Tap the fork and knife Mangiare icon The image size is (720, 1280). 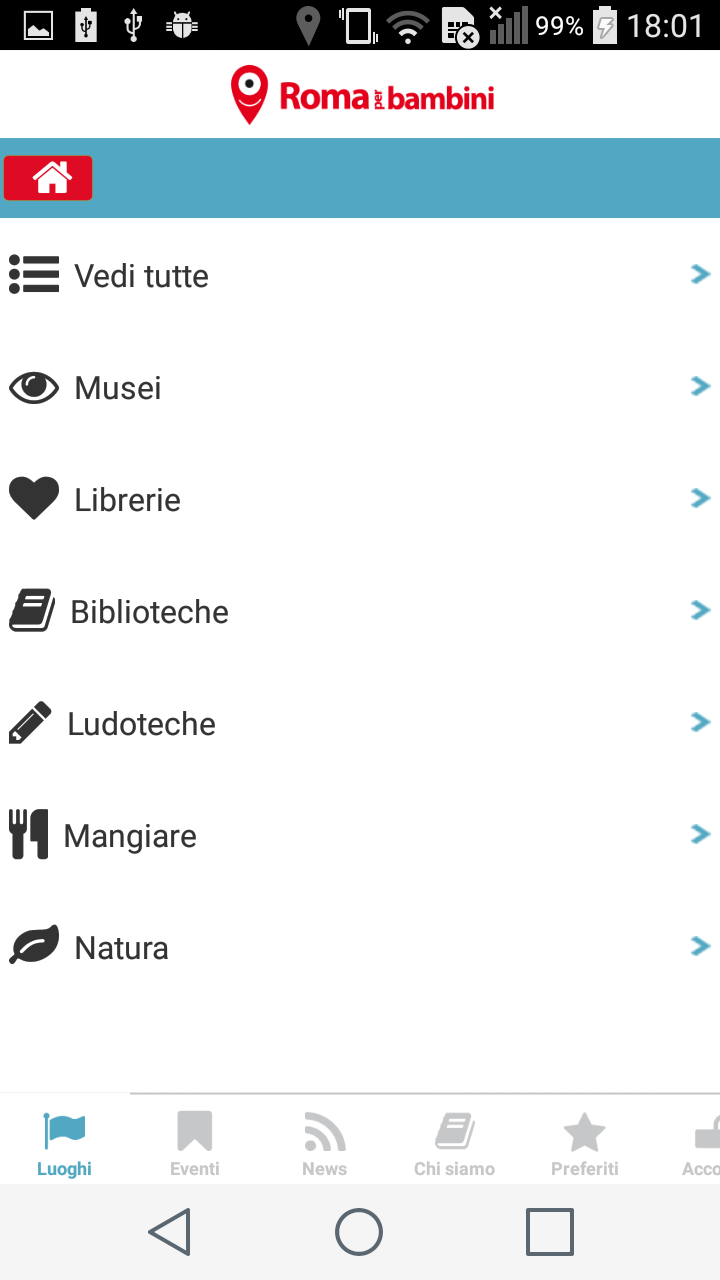[29, 835]
